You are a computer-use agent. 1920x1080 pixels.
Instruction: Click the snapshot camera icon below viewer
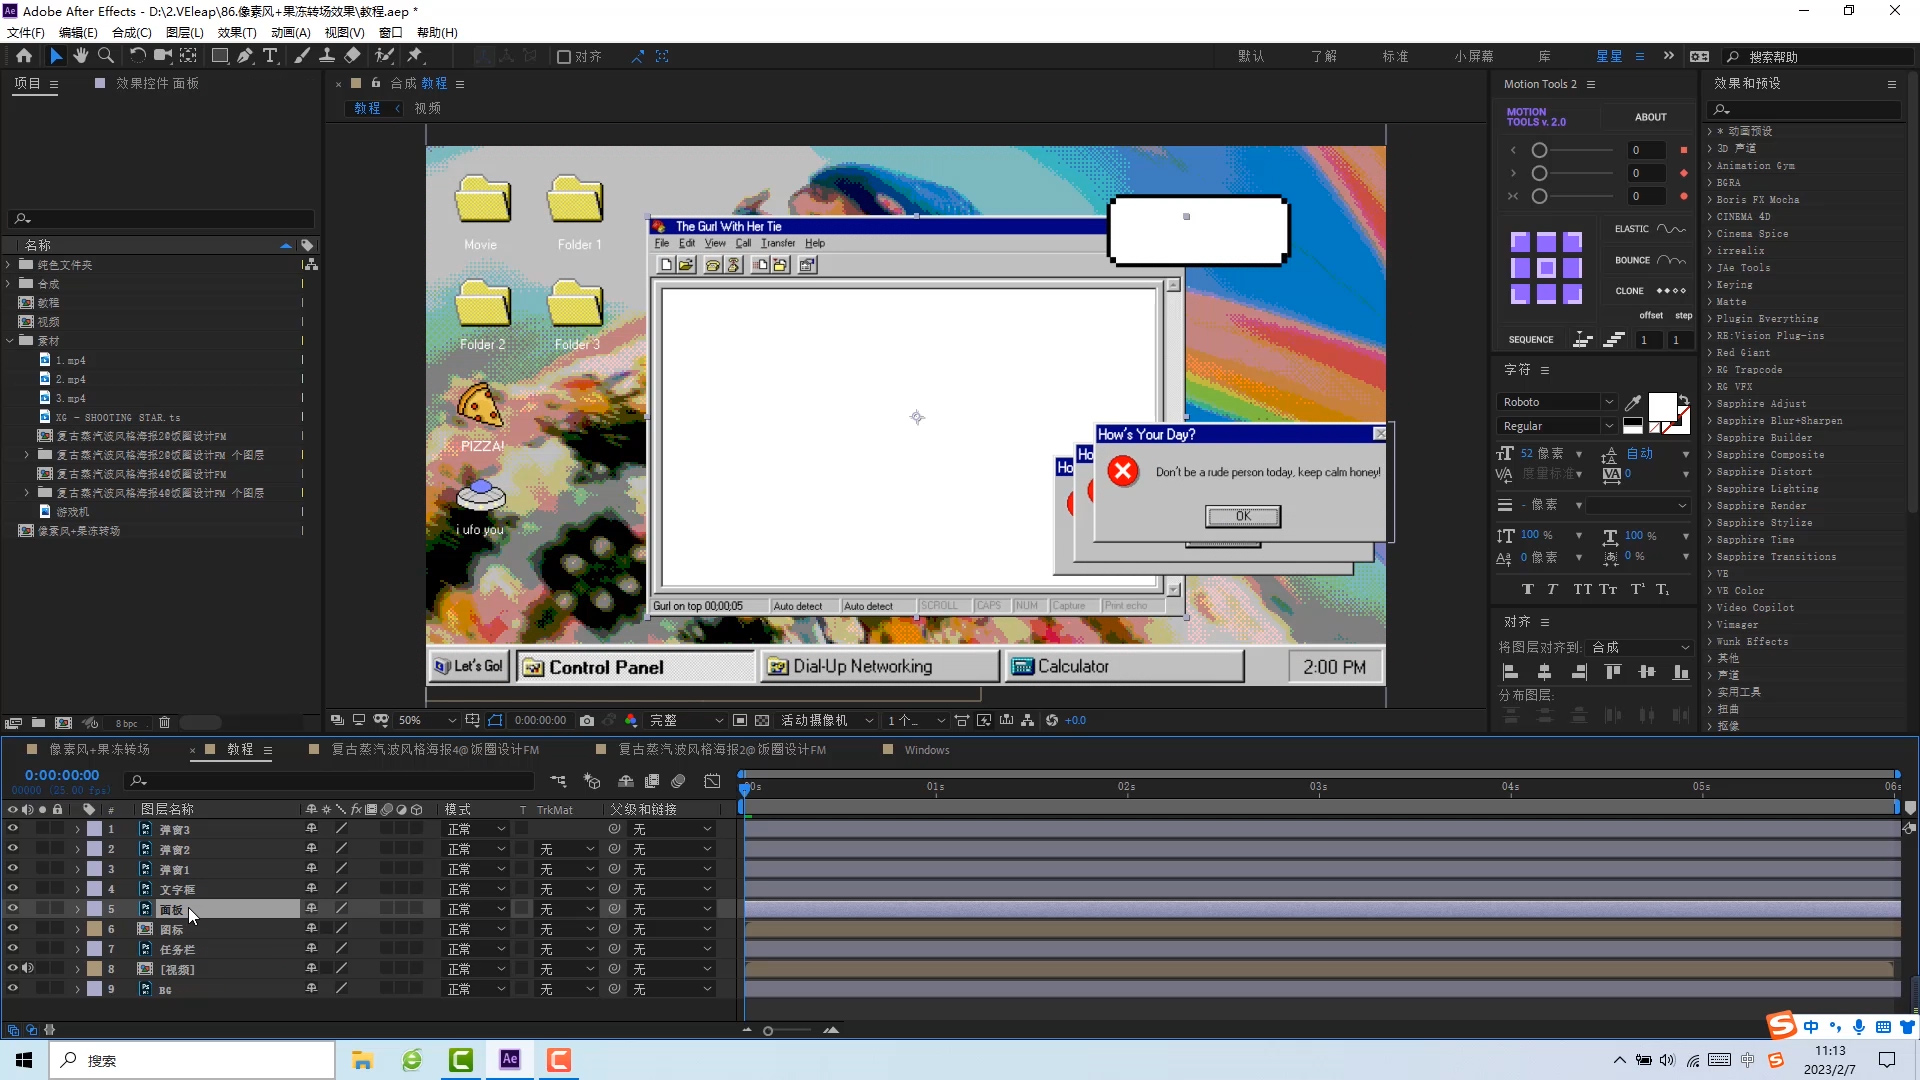pyautogui.click(x=587, y=720)
